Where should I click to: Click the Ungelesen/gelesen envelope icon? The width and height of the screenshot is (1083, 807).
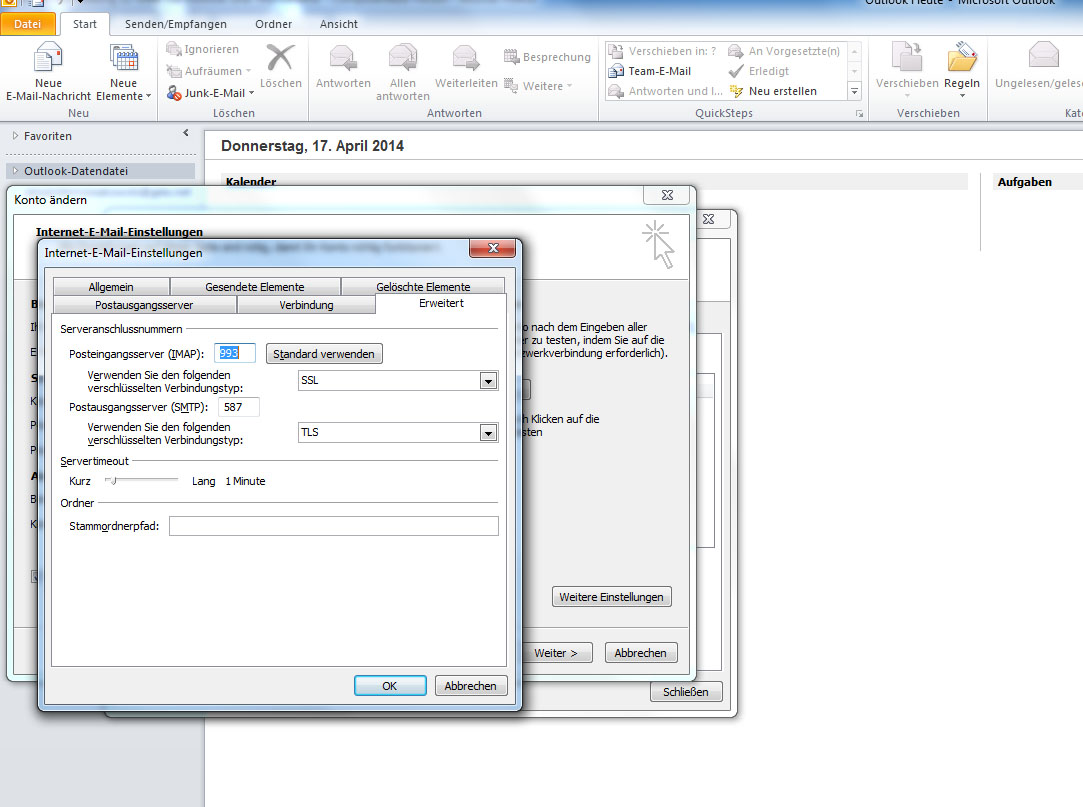[x=1043, y=55]
